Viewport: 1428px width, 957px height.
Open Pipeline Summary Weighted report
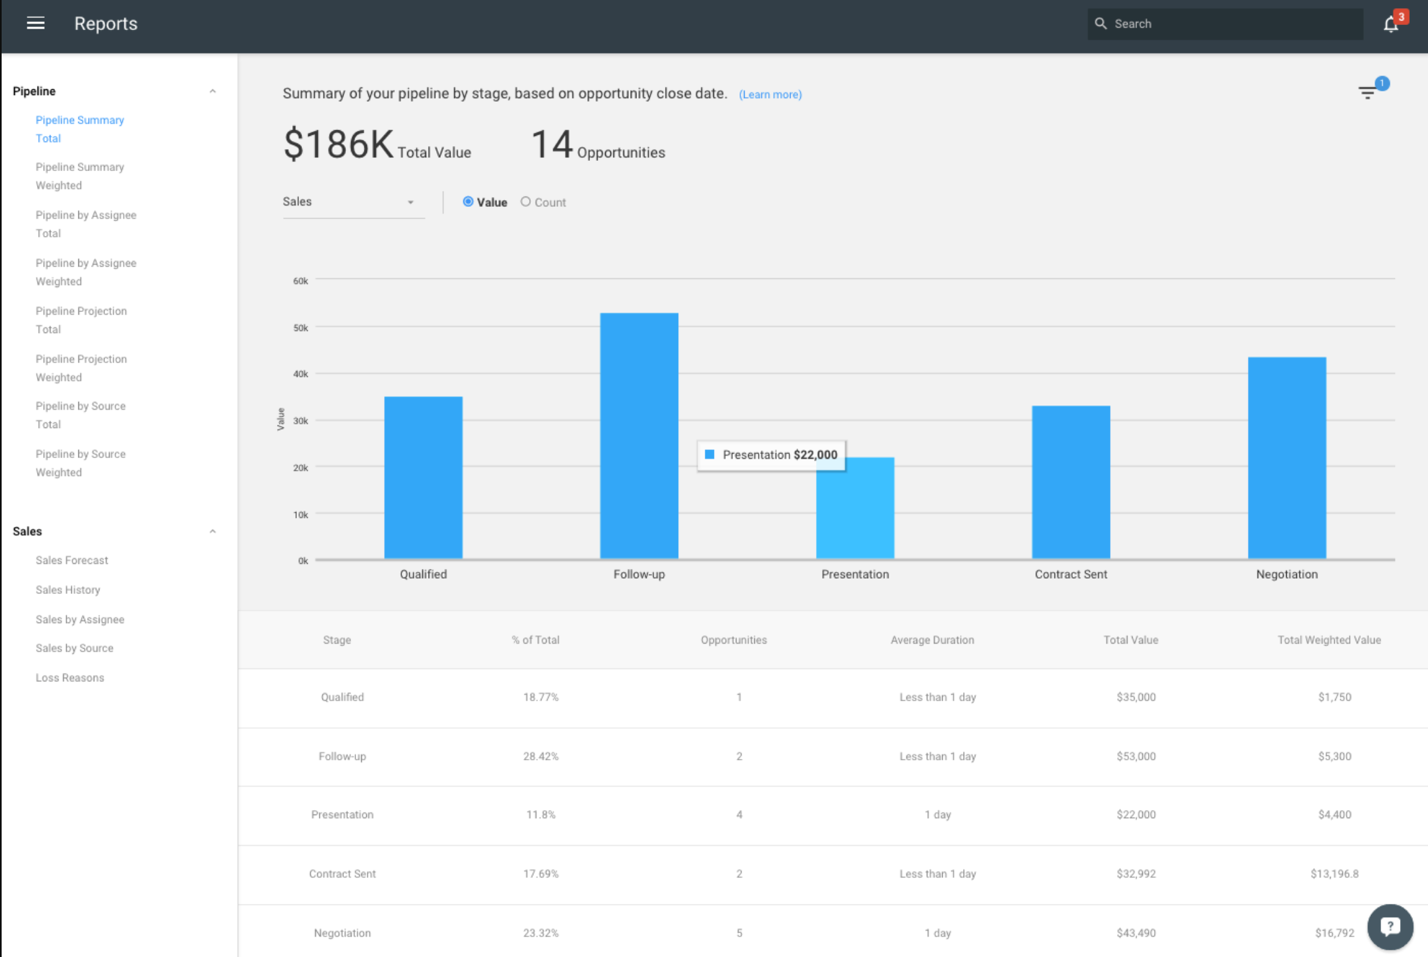coord(80,176)
